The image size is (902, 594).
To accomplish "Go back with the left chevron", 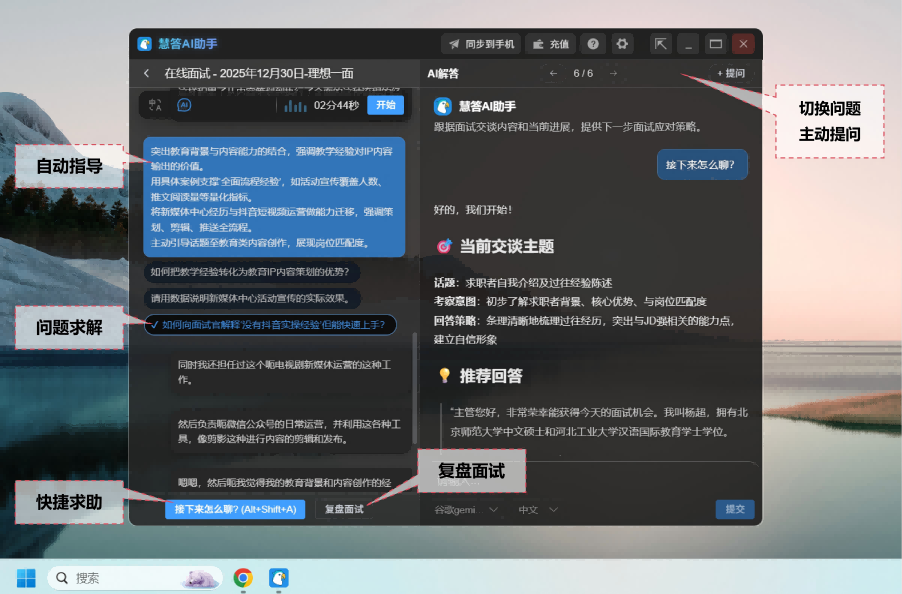I will point(147,73).
